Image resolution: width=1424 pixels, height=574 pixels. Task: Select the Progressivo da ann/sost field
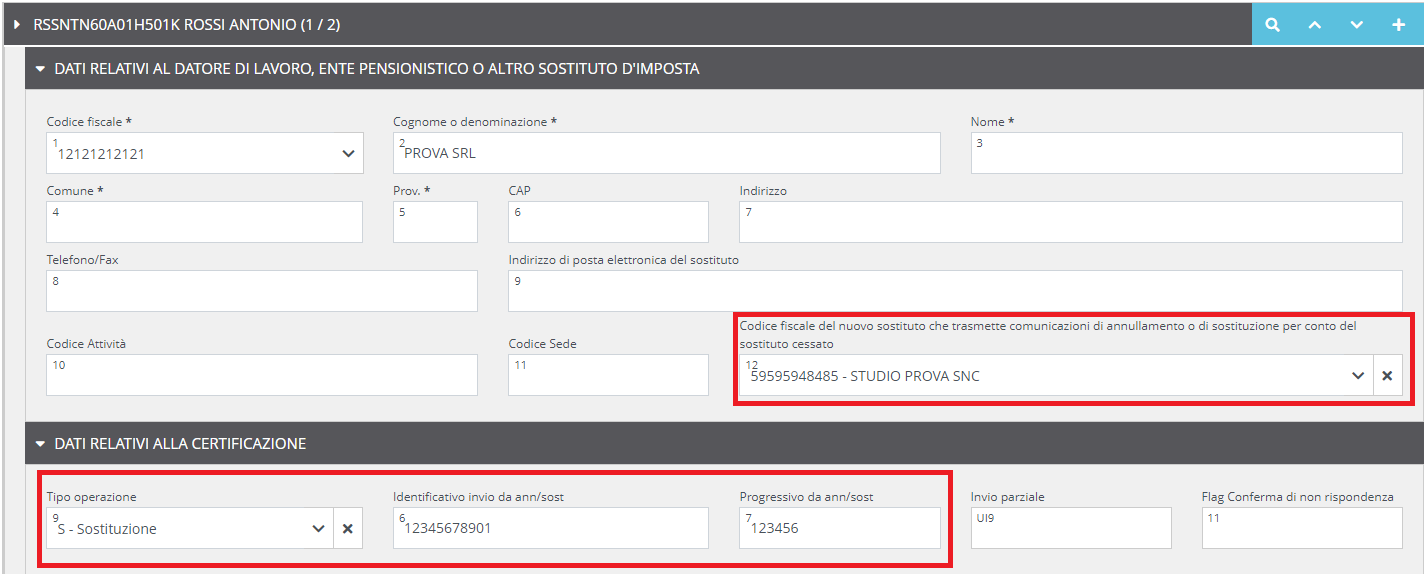click(840, 528)
